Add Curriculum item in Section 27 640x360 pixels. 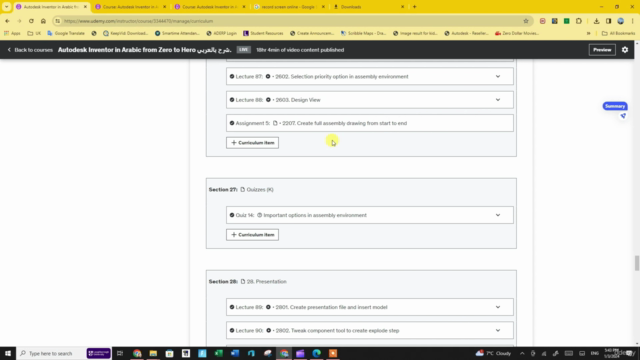pyautogui.click(x=253, y=235)
